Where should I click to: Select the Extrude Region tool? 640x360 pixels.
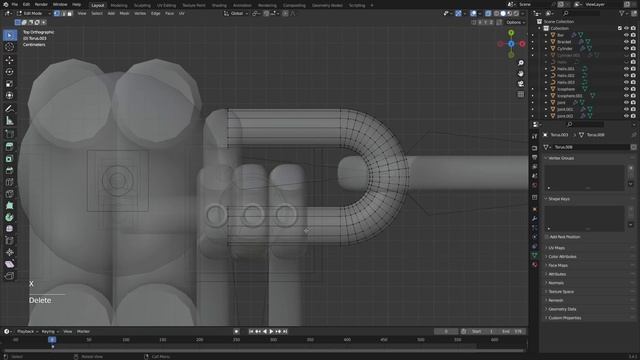pos(9,147)
